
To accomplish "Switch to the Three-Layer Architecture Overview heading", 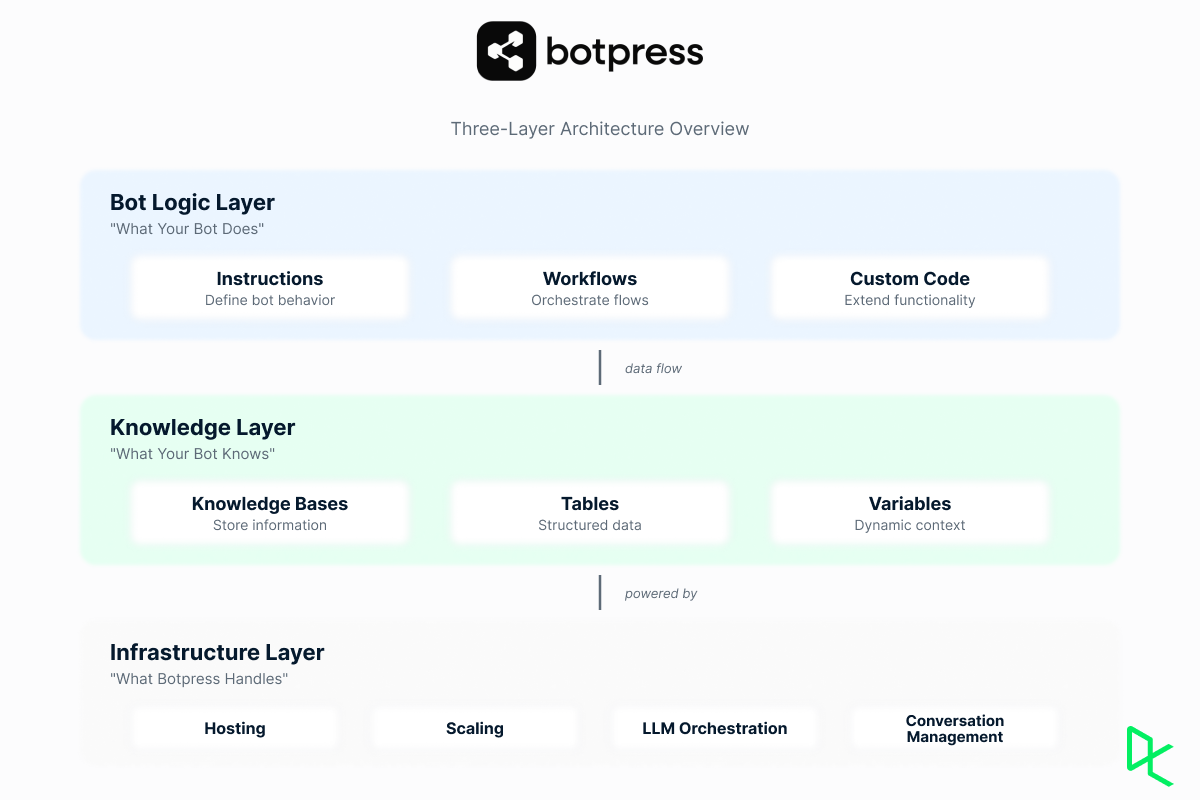I will [x=600, y=128].
